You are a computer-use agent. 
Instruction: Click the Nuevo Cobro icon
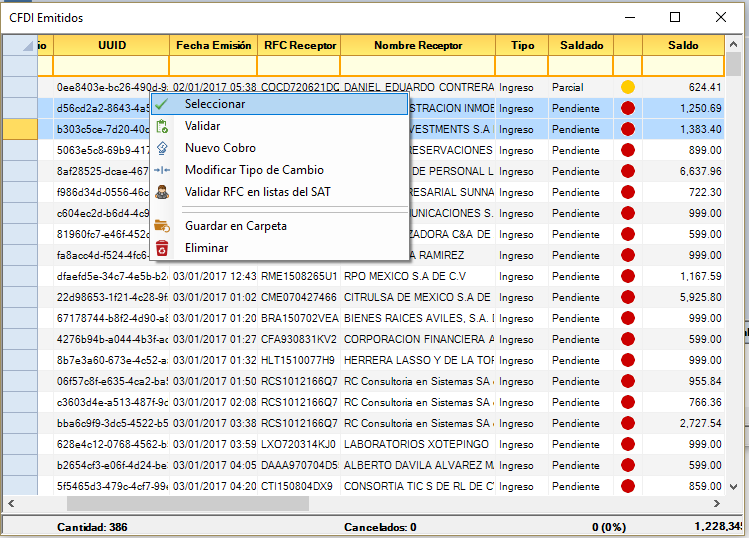[162, 148]
